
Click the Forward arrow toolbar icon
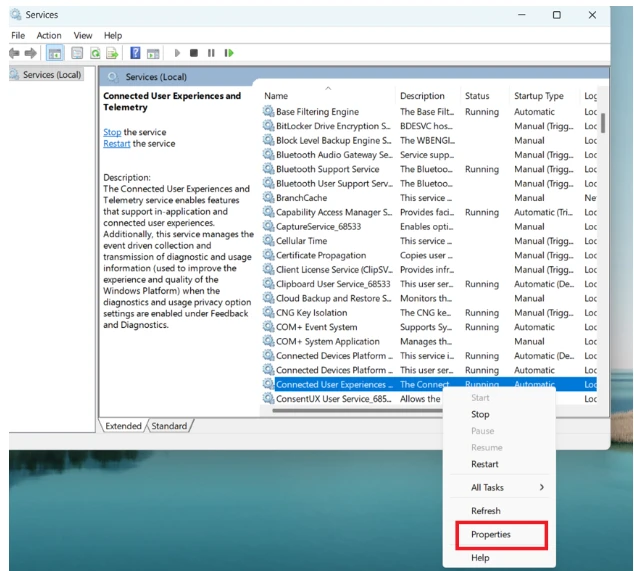coord(31,53)
